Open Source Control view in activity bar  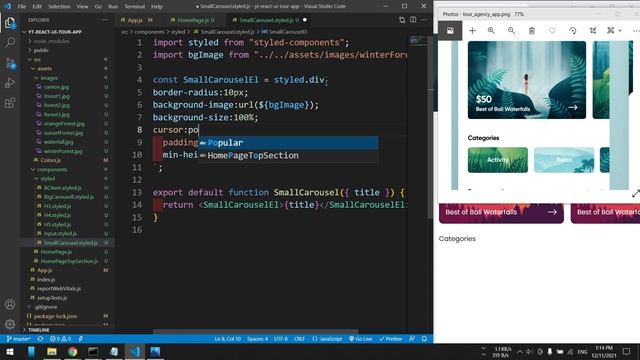10,63
